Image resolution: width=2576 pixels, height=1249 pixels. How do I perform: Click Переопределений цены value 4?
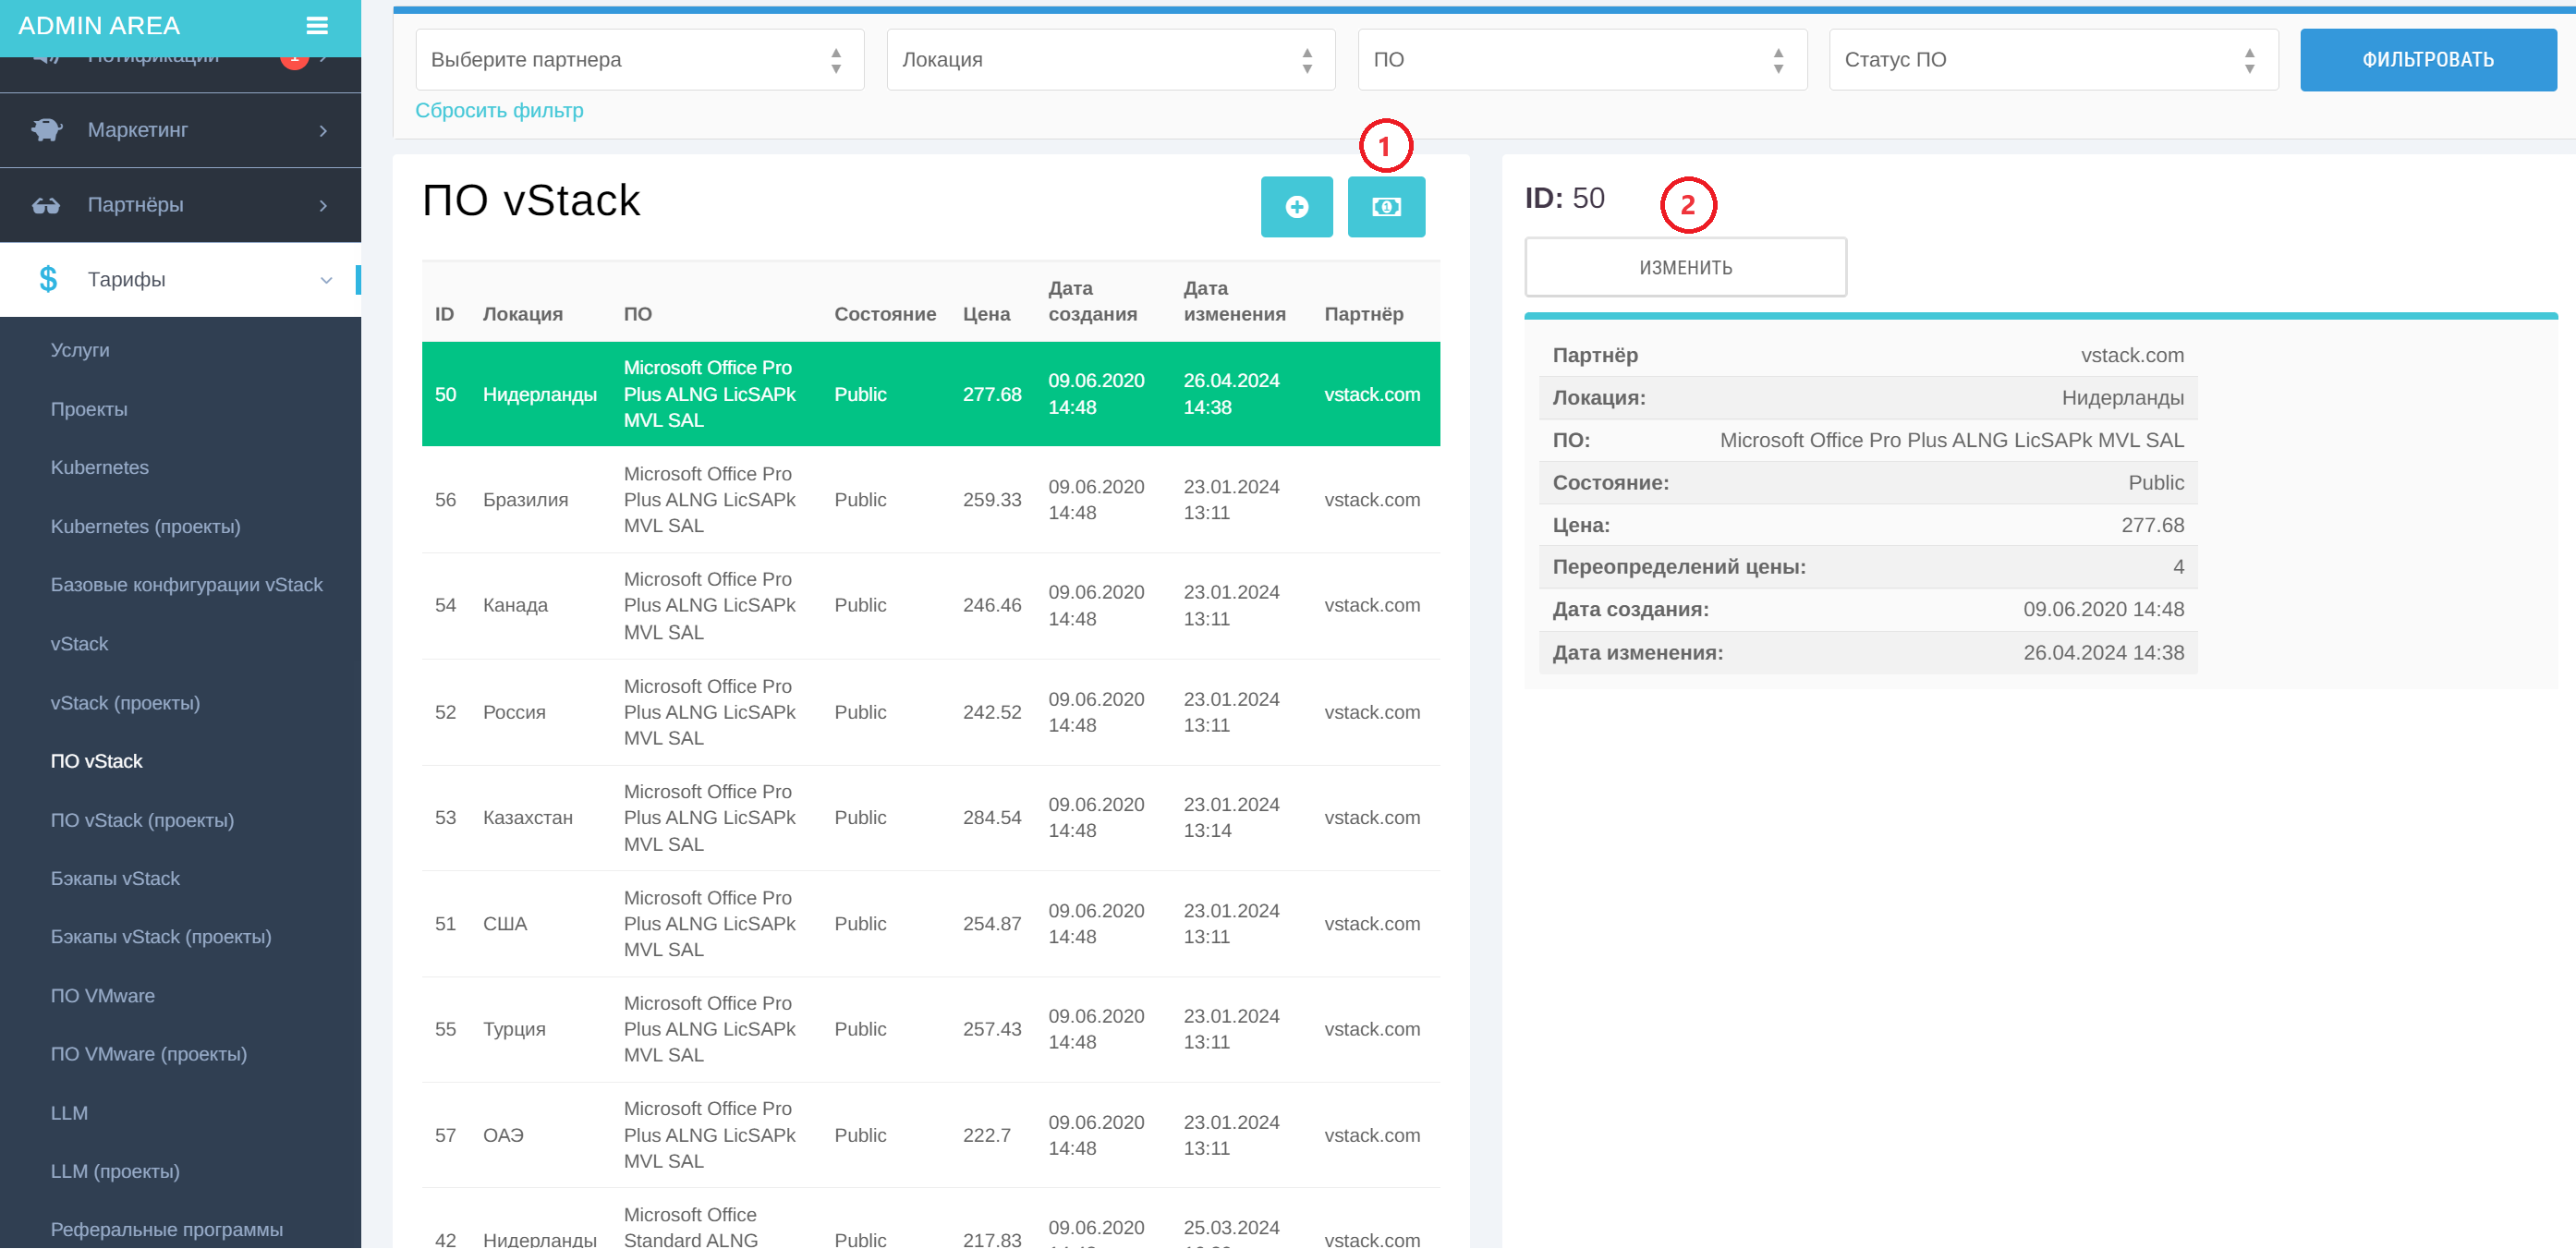click(x=2178, y=567)
